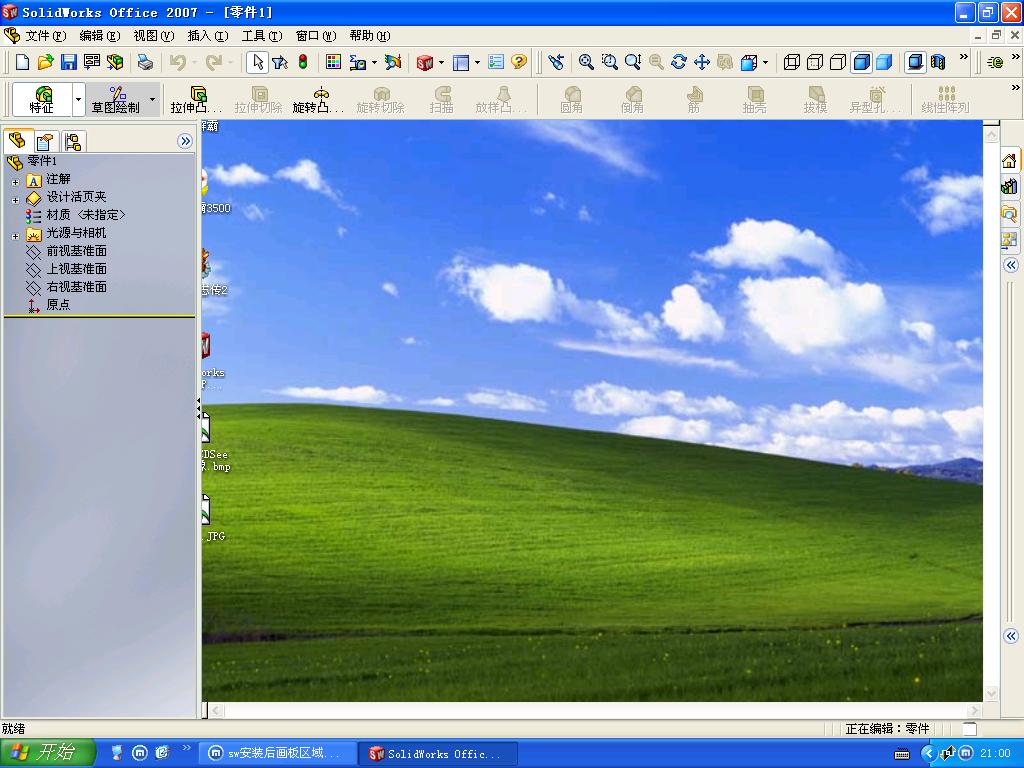Viewport: 1024px width, 768px height.
Task: Click the SolidWorks Explorer 'e' icon
Action: coord(995,62)
